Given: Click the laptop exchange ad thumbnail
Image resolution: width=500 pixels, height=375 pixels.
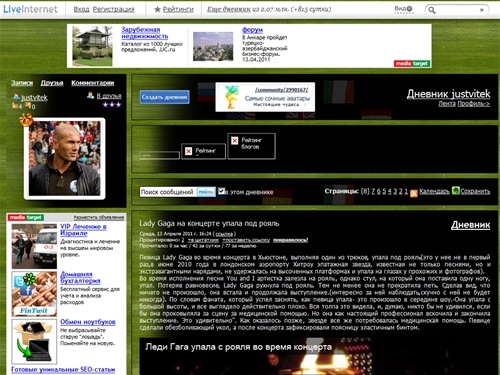Looking at the screenshot, I should pyautogui.click(x=34, y=342).
